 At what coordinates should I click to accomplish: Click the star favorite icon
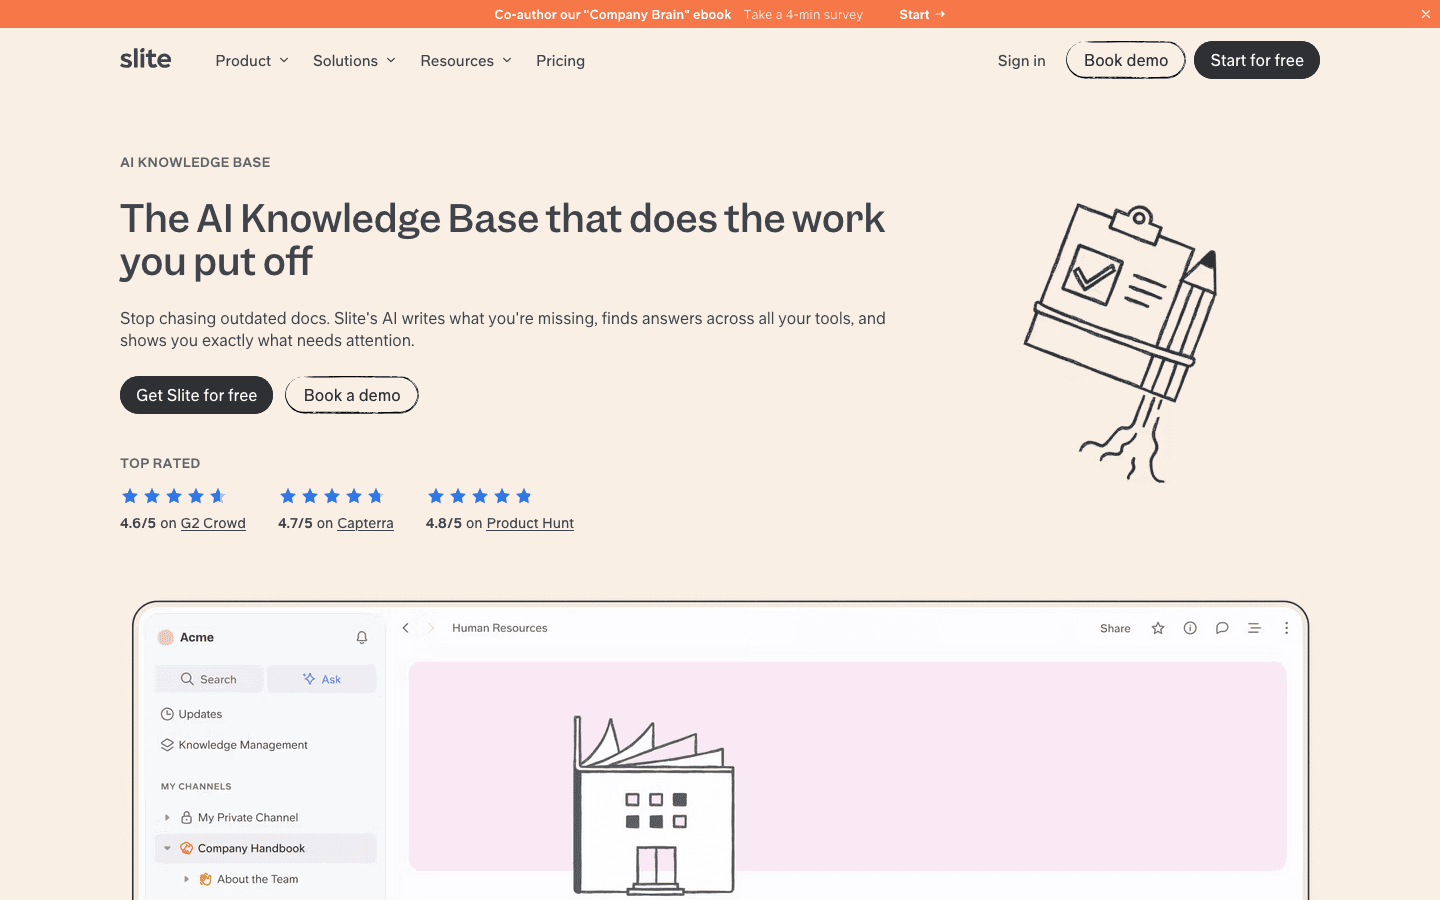coord(1158,628)
